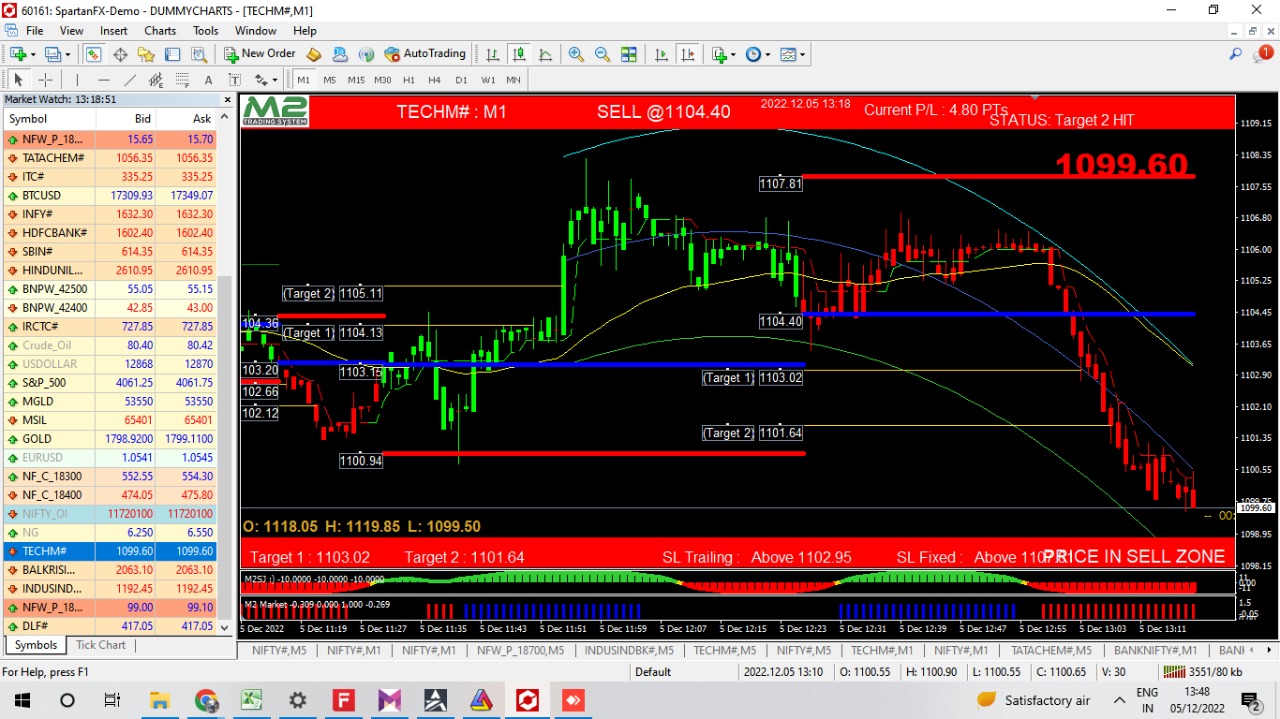Toggle chart shift
Viewport: 1280px width, 719px height.
(688, 54)
